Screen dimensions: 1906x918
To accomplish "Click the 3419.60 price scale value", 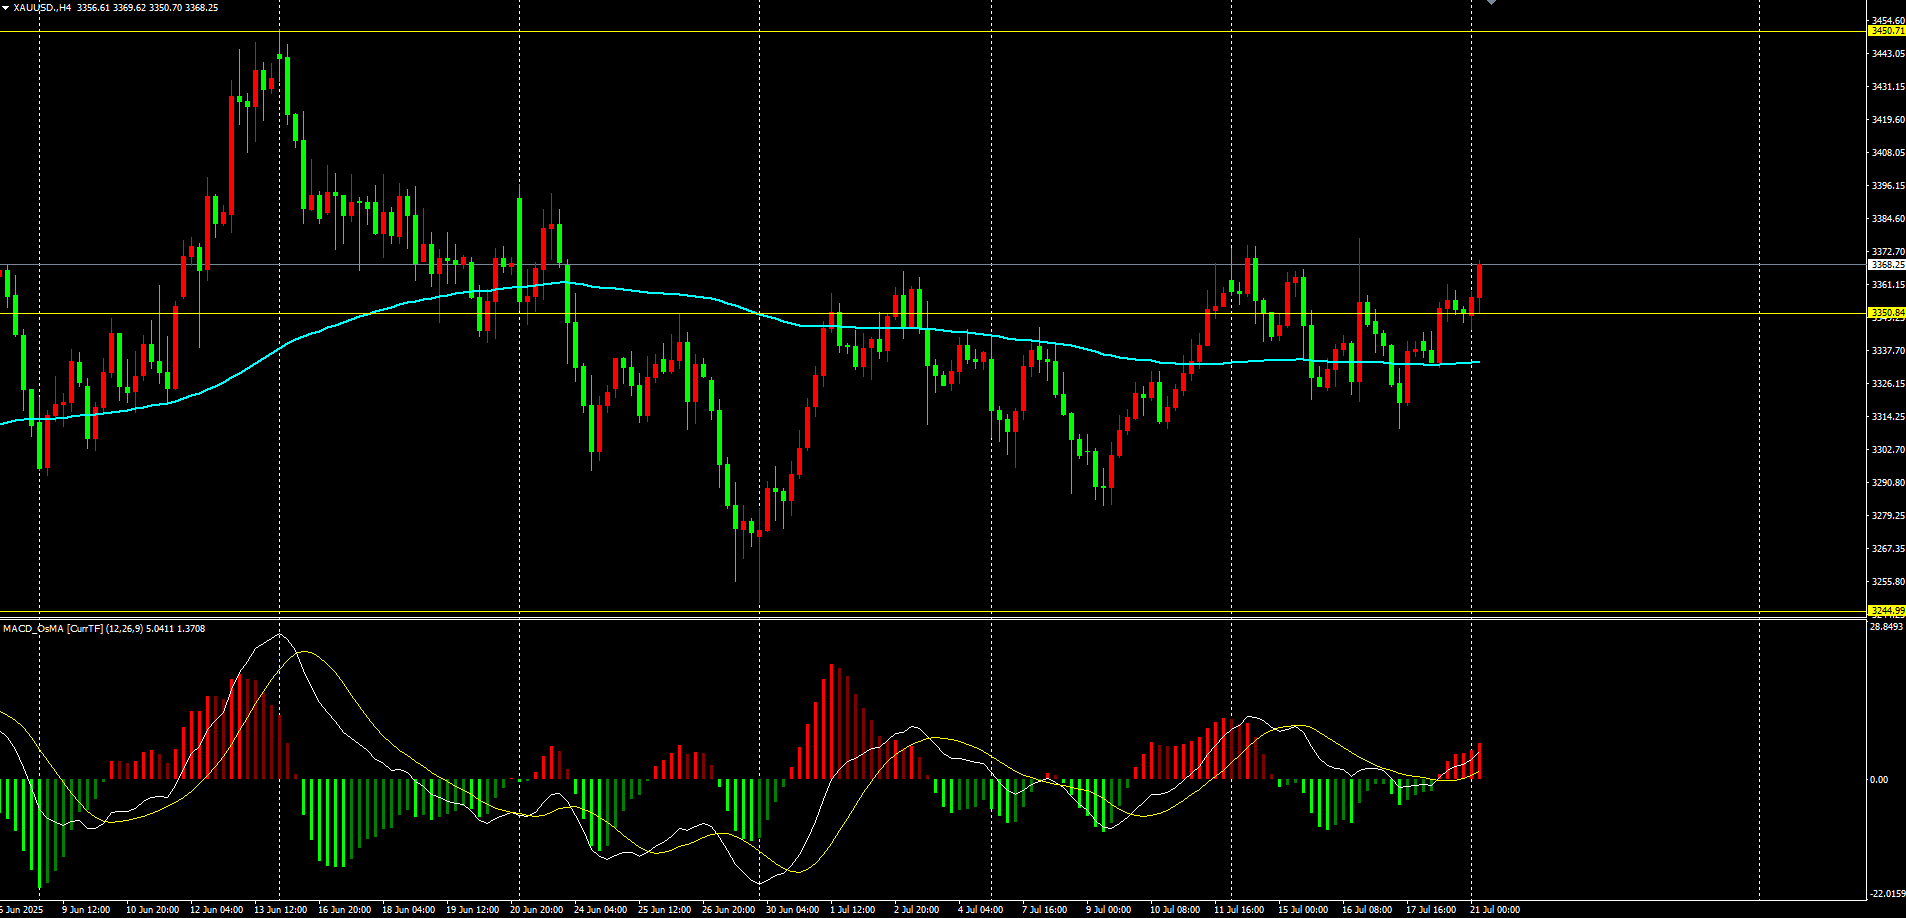I will coord(1888,120).
